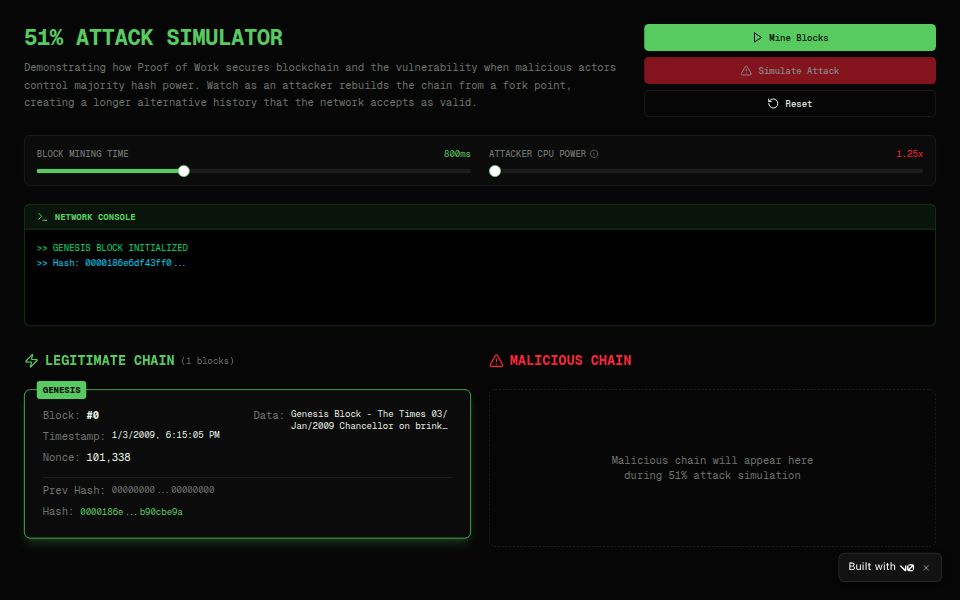Click the GENESIS BLOCK INITIALIZED console line
The width and height of the screenshot is (960, 600).
coord(112,248)
